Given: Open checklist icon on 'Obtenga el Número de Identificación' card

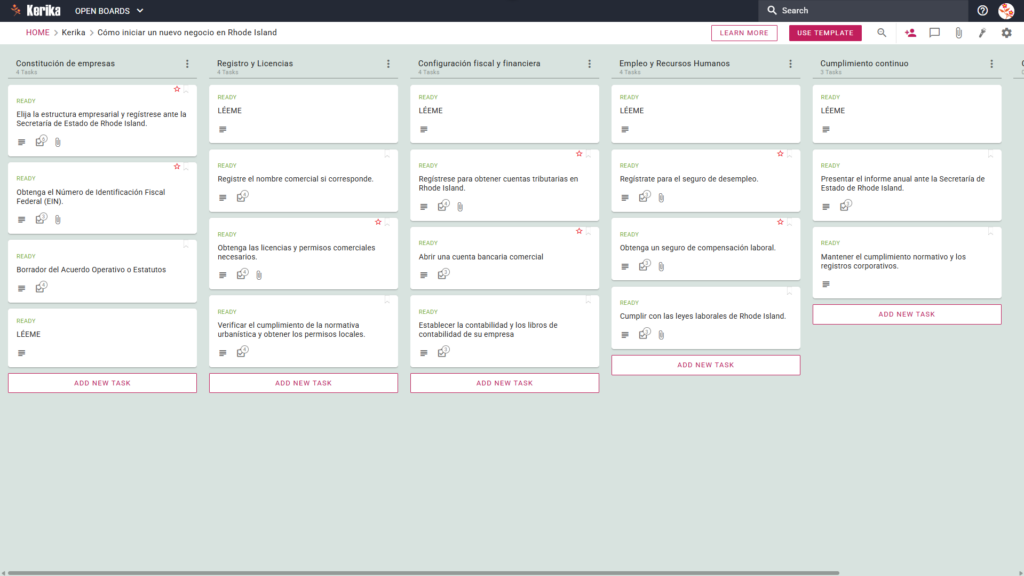Looking at the screenshot, I should 41,219.
